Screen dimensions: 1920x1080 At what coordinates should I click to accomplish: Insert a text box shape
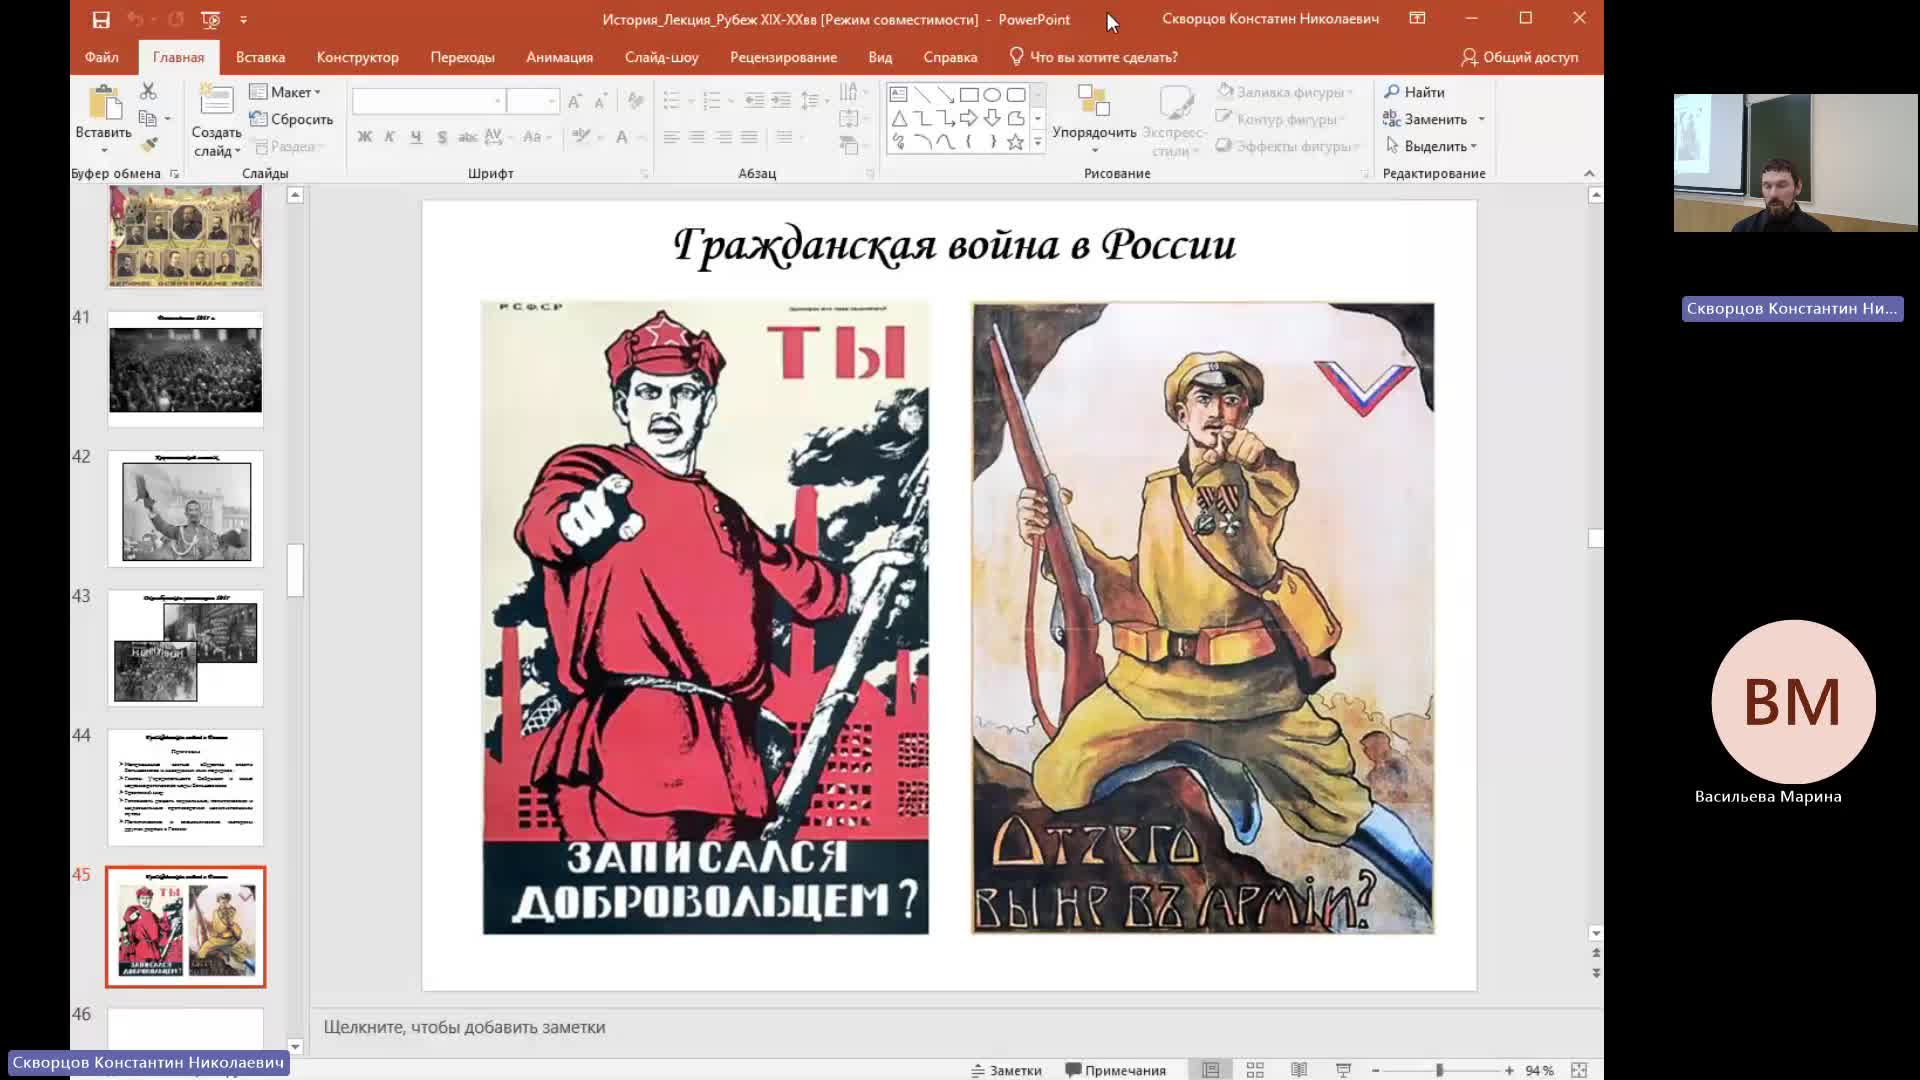tap(898, 95)
